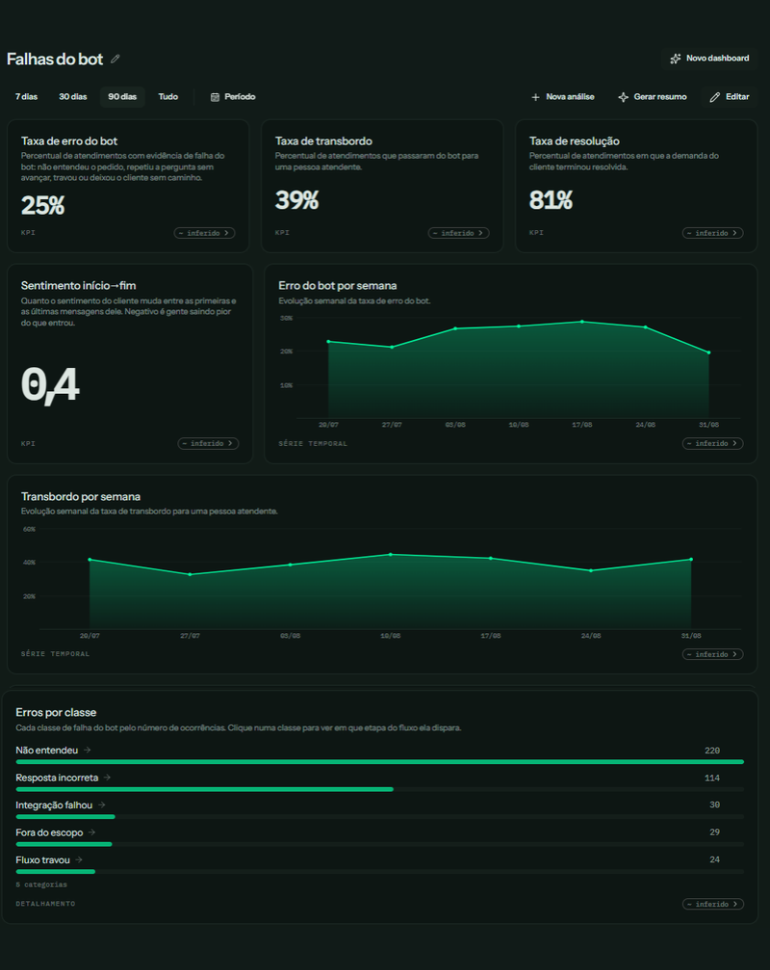
Task: Click the count 220 for Não entendeu
Action: pos(712,750)
